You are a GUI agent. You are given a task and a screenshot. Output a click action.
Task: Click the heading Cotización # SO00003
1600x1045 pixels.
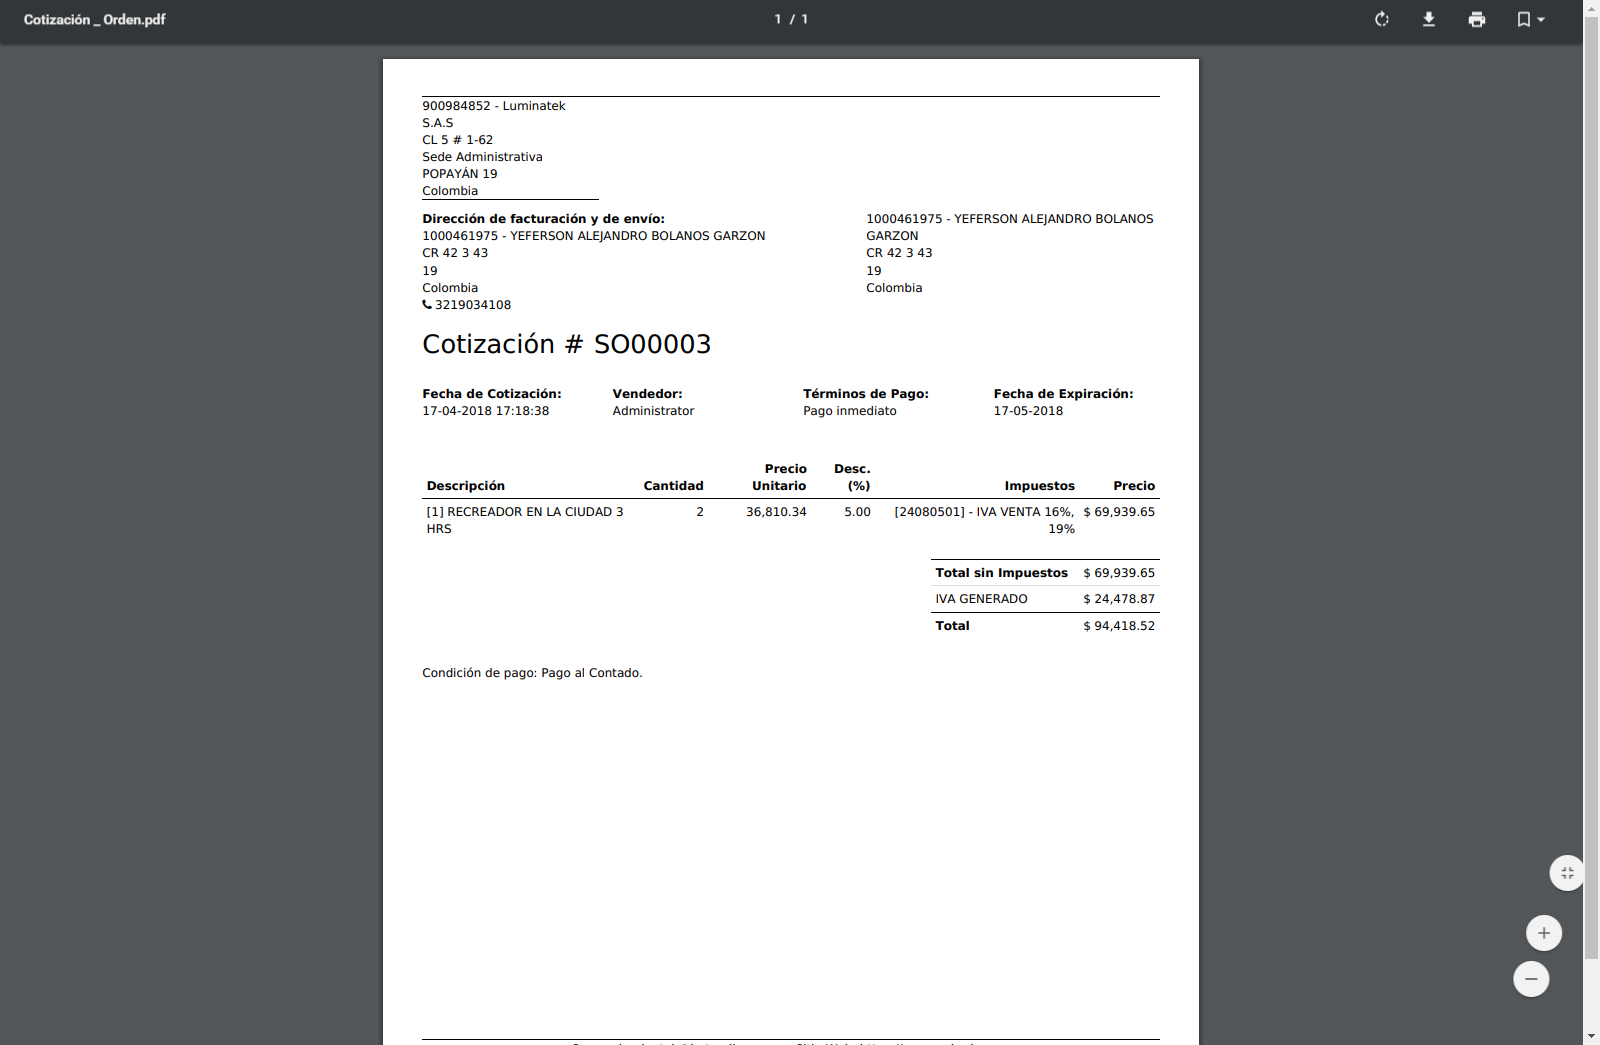tap(566, 344)
